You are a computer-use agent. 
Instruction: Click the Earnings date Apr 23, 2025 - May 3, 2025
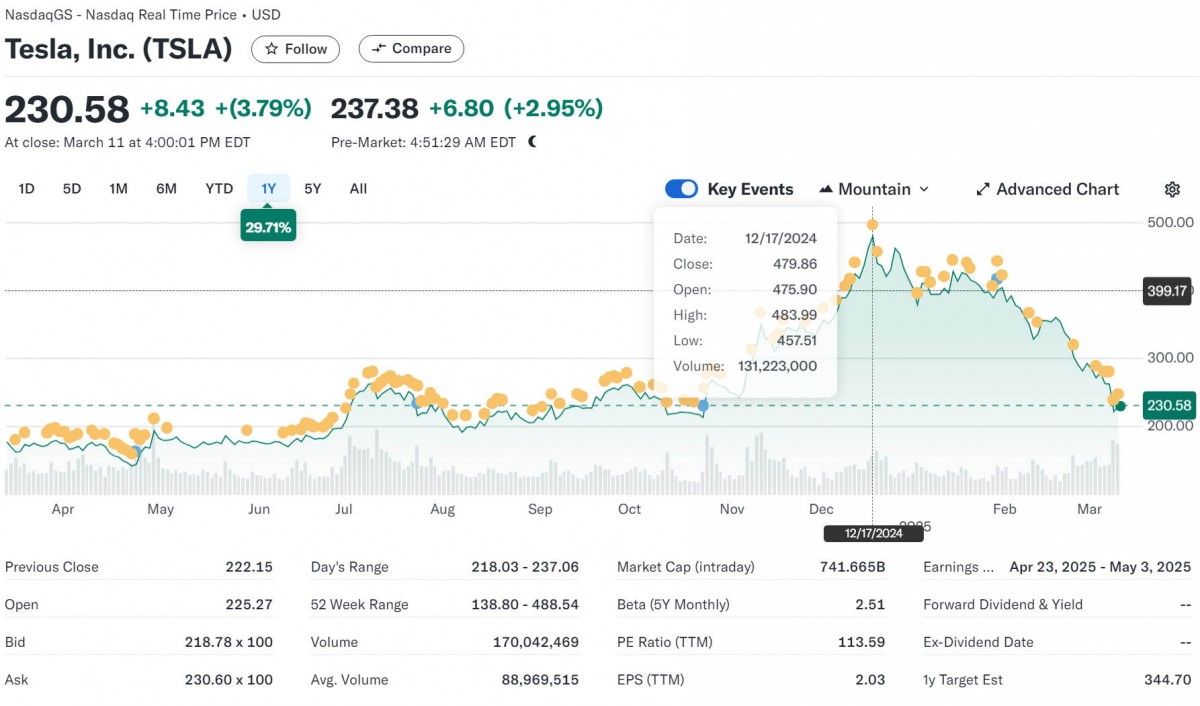[x=1100, y=567]
